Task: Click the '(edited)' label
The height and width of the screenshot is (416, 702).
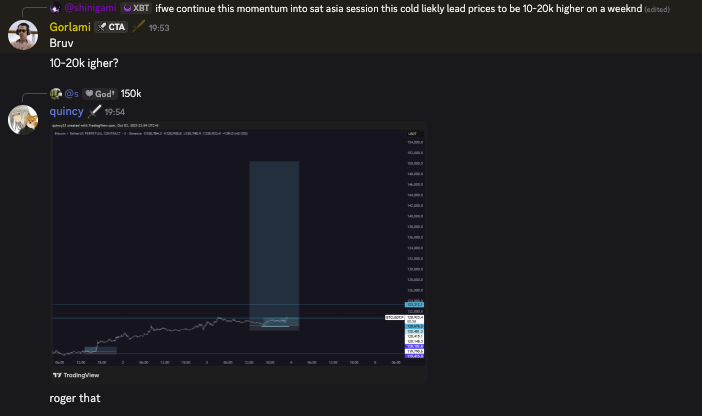Action: click(657, 9)
